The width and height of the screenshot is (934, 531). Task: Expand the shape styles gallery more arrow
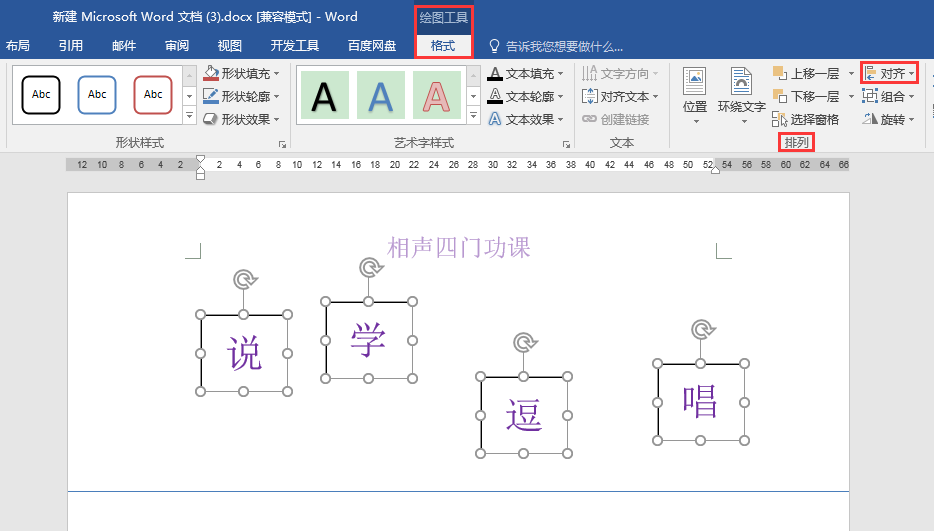(x=189, y=115)
